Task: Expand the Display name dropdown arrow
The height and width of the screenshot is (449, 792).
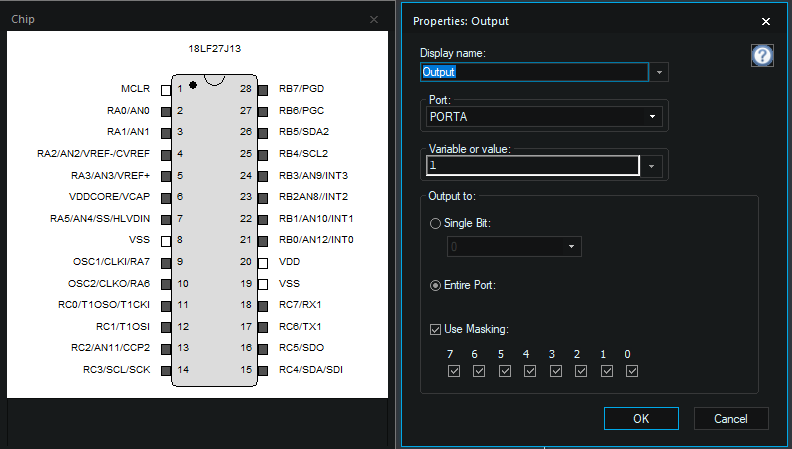Action: coord(659,72)
